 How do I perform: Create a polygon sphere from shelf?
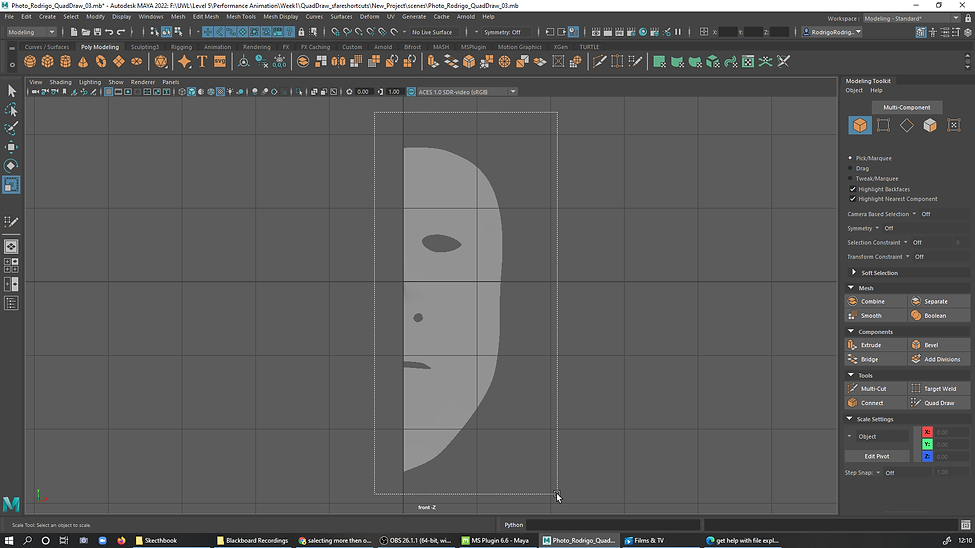pos(30,62)
